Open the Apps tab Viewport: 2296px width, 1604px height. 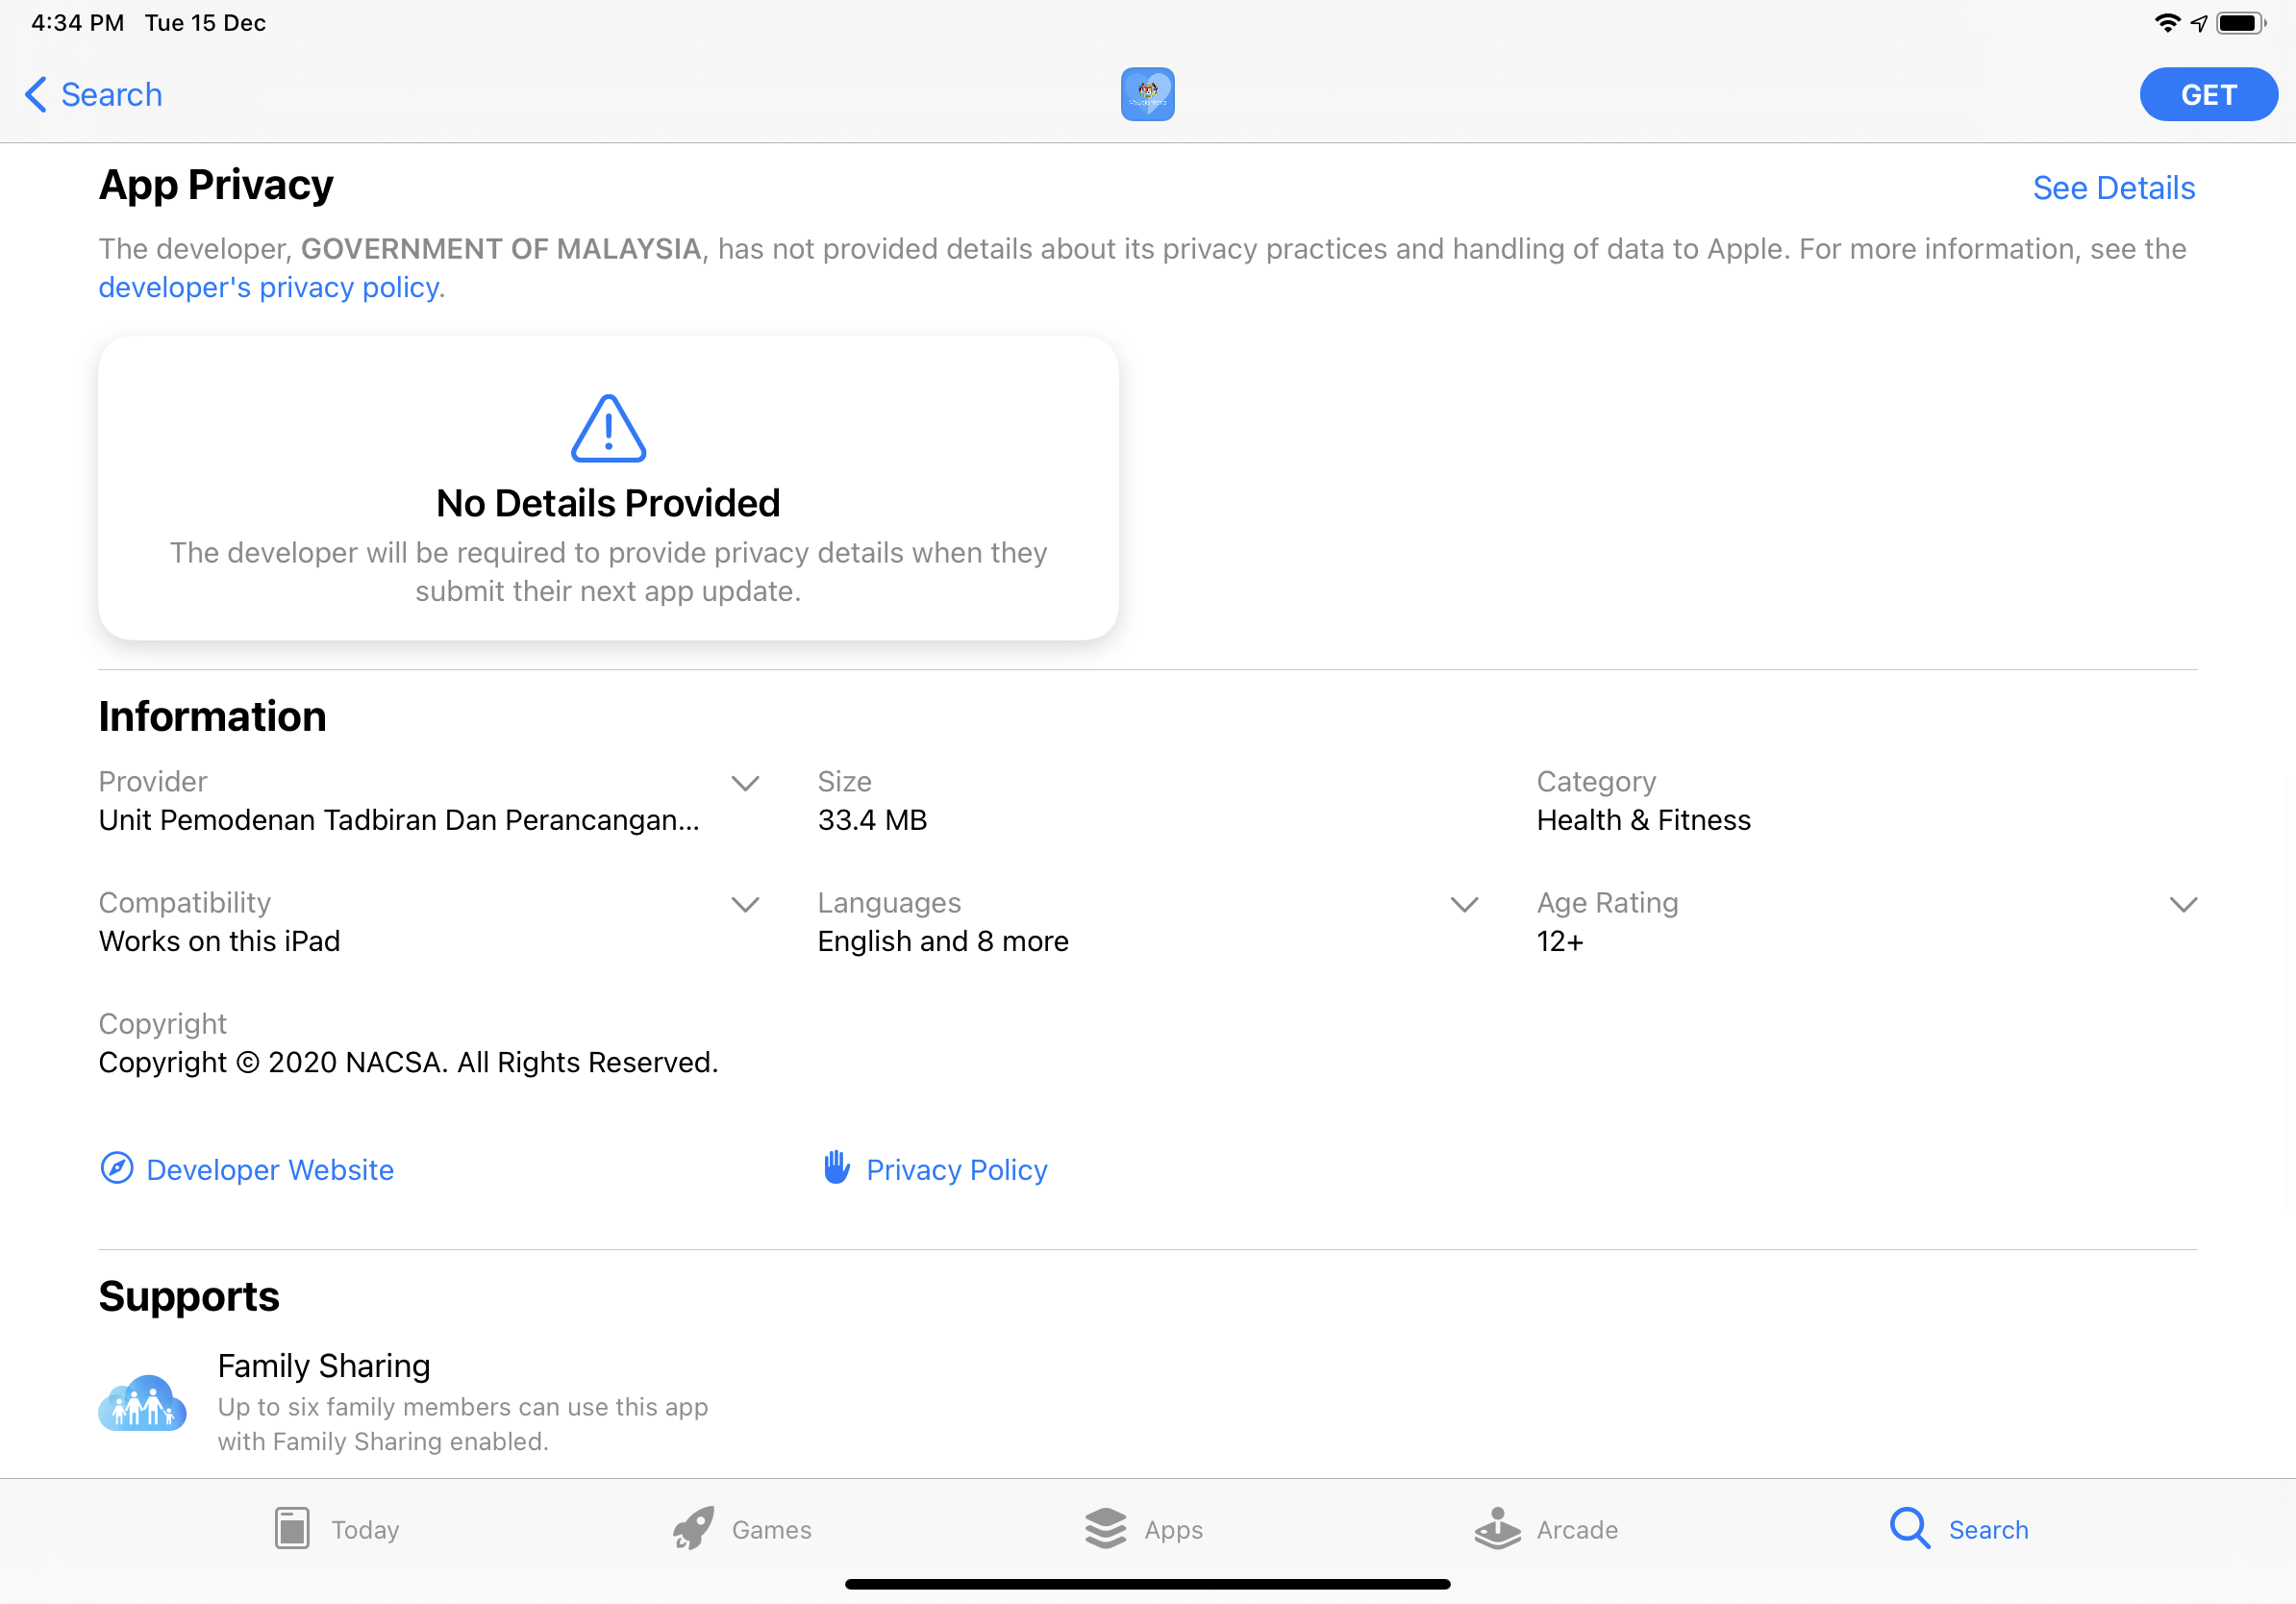pos(1144,1528)
